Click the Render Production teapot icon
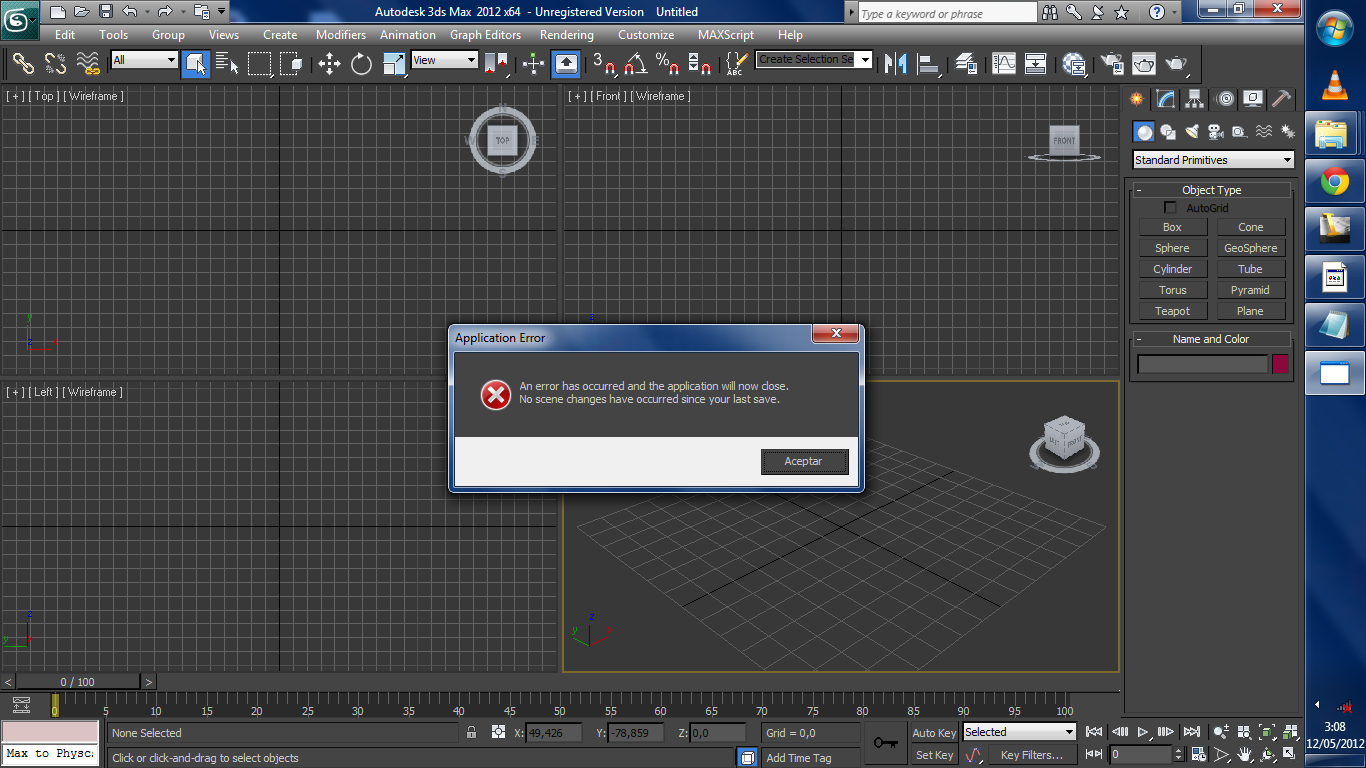 pos(1177,64)
